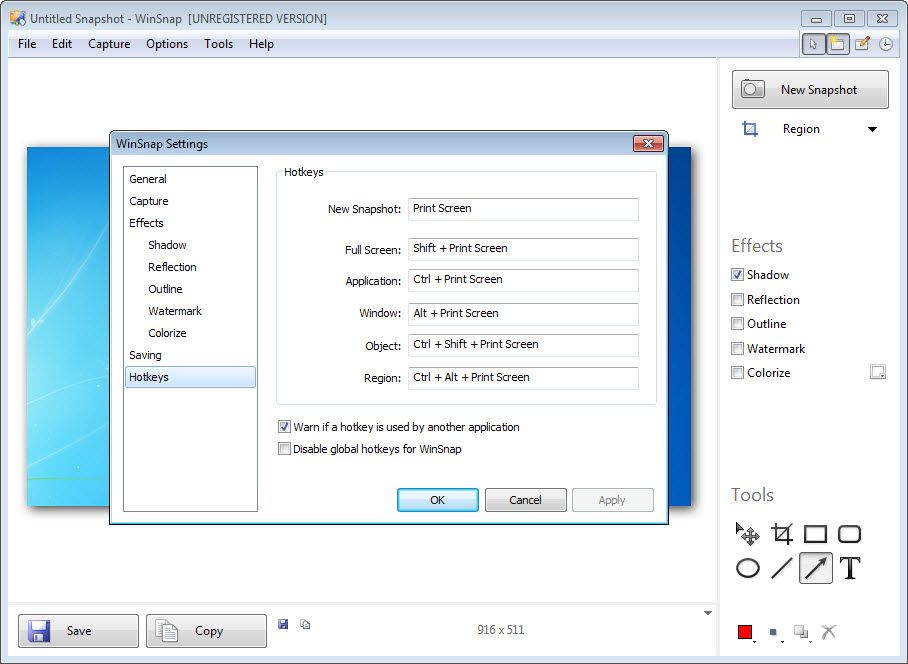Select the move/selection pointer tool
Screen dimensions: 908x664
tap(748, 534)
